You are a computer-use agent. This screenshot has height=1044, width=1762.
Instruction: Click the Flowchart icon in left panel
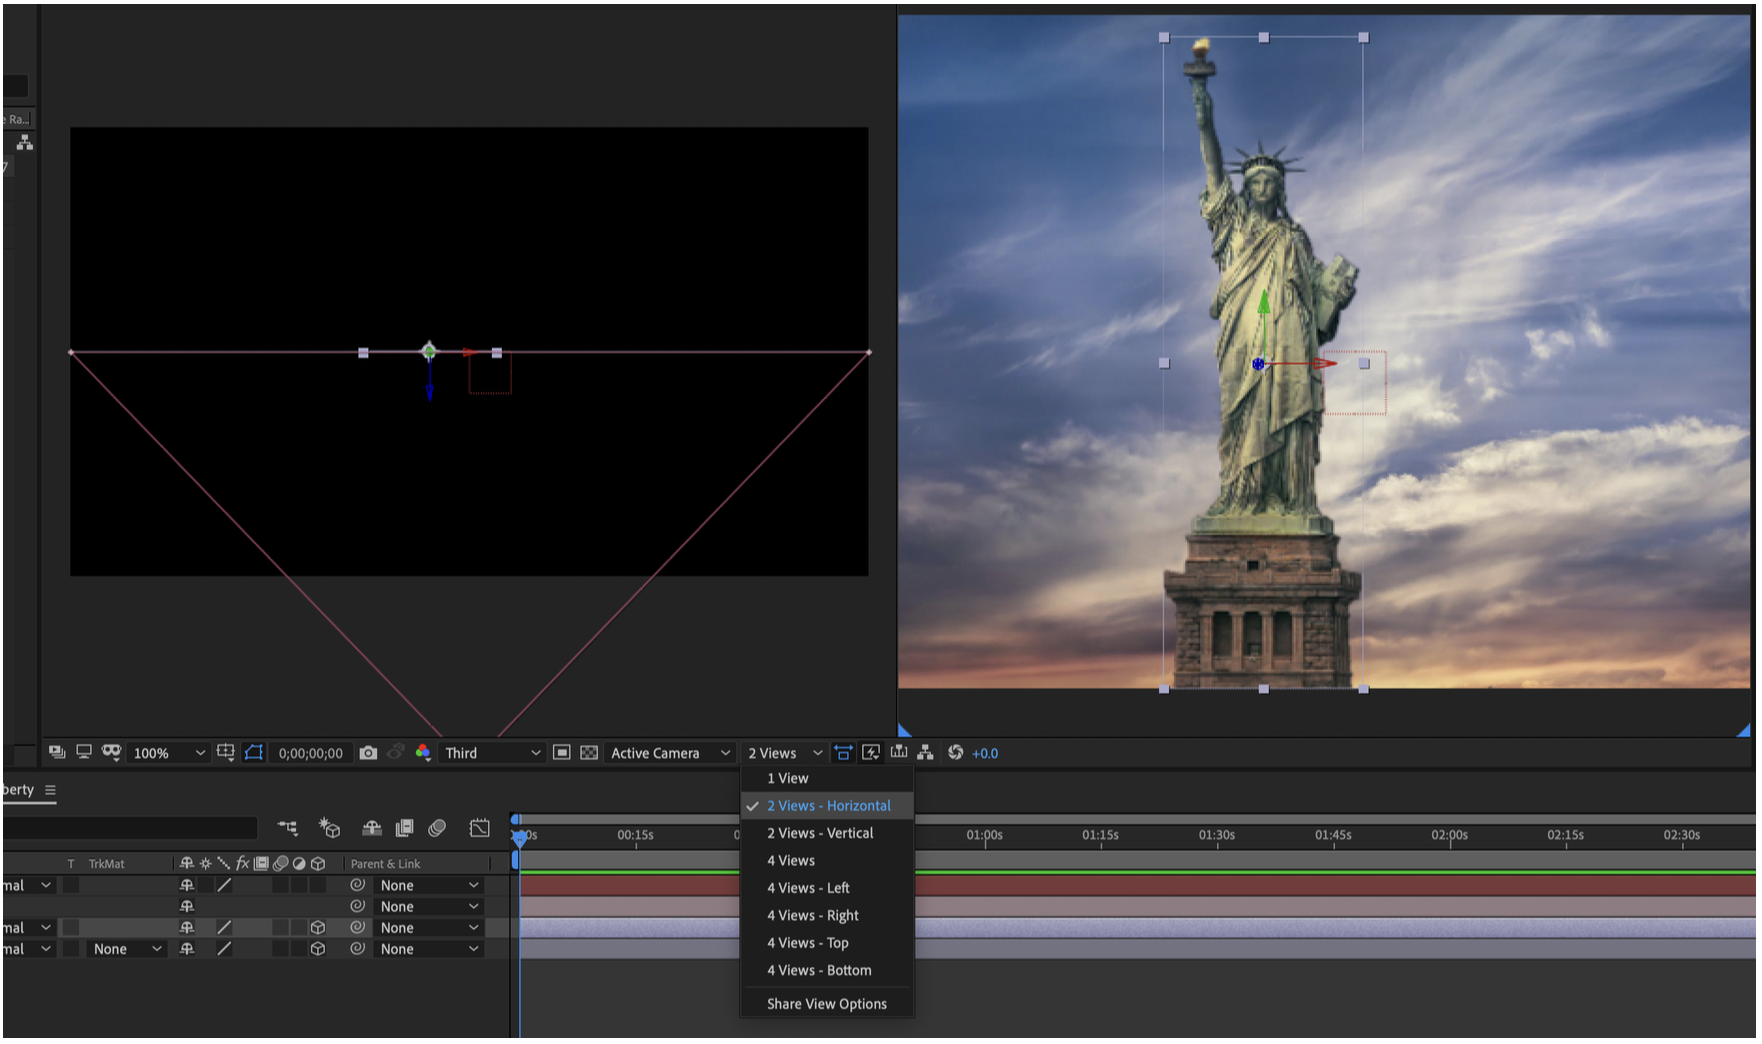coord(24,143)
